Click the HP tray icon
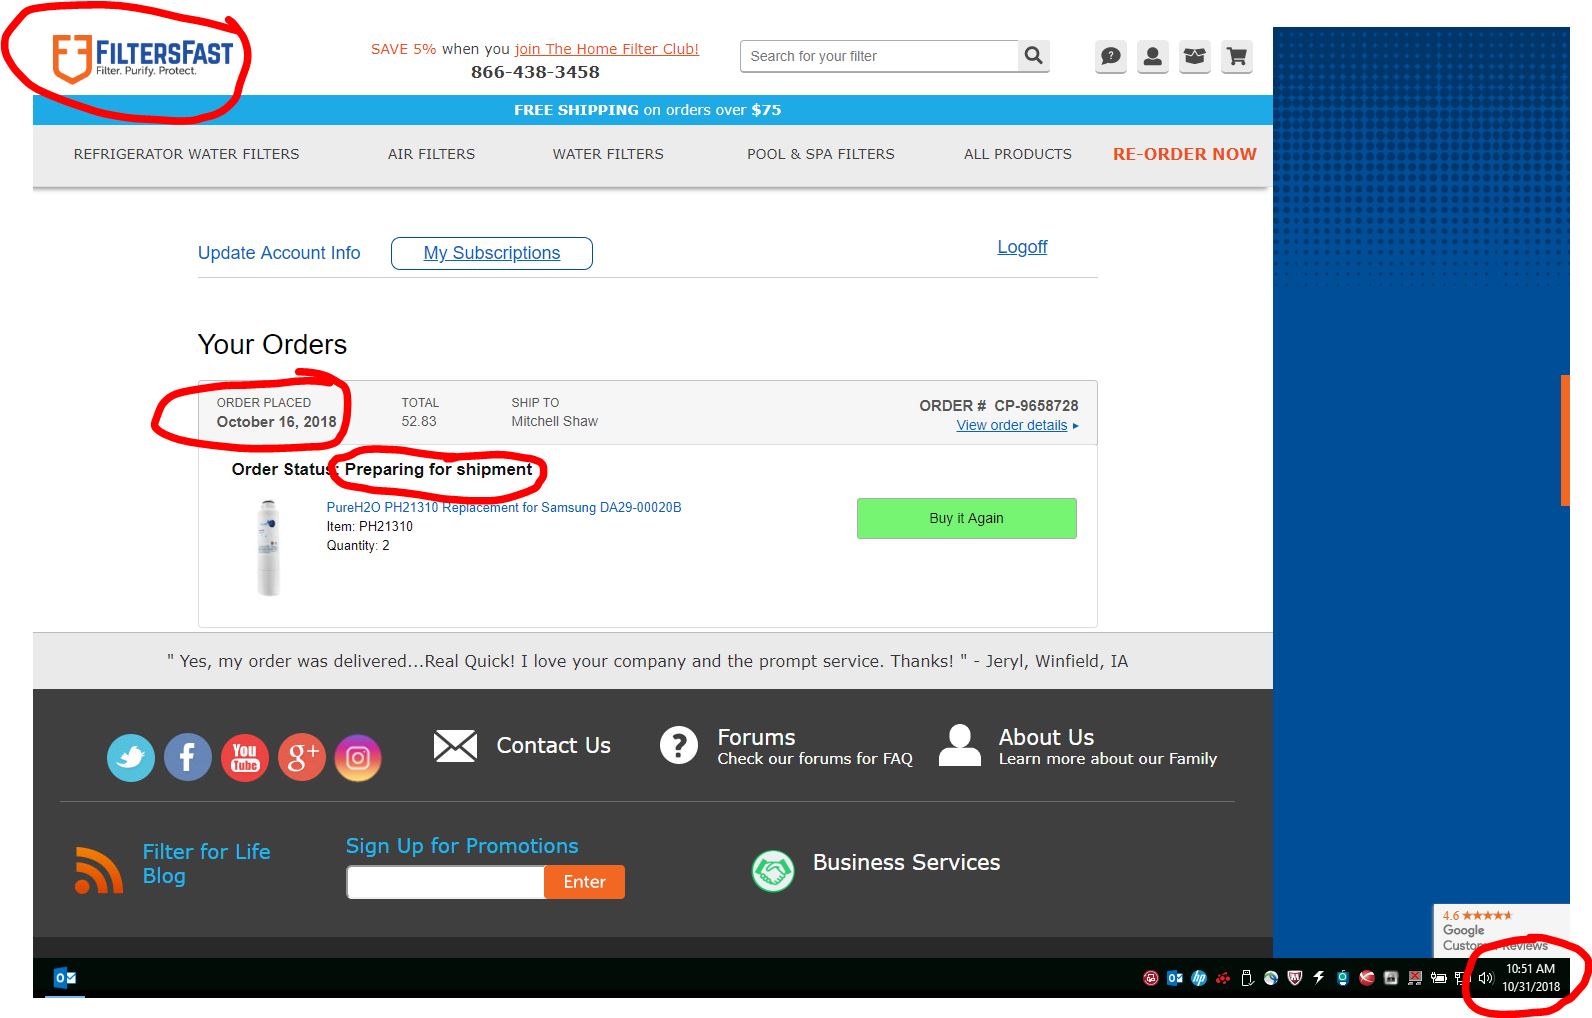1592x1018 pixels. (x=1199, y=978)
